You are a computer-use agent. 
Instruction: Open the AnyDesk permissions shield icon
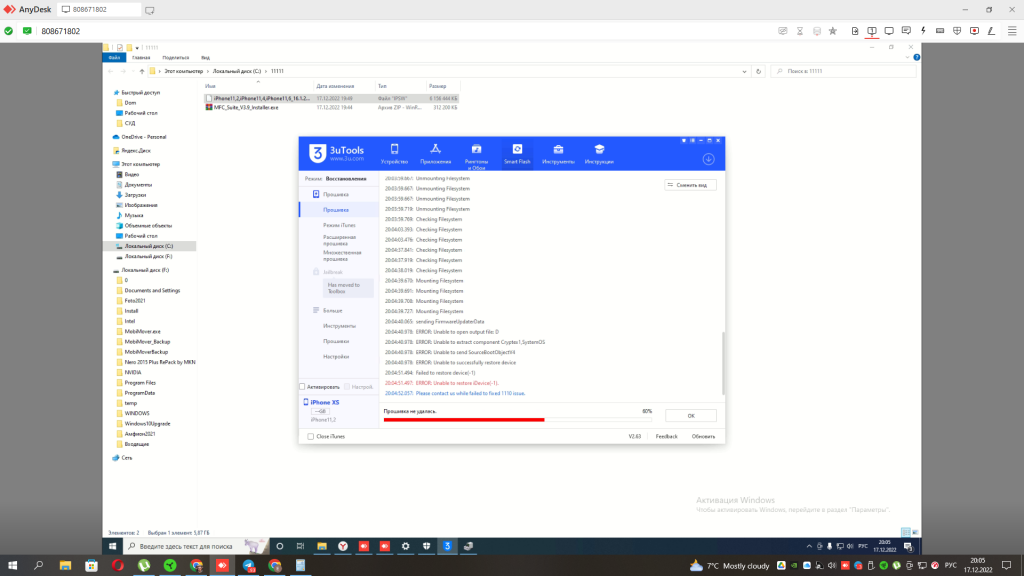[x=957, y=31]
